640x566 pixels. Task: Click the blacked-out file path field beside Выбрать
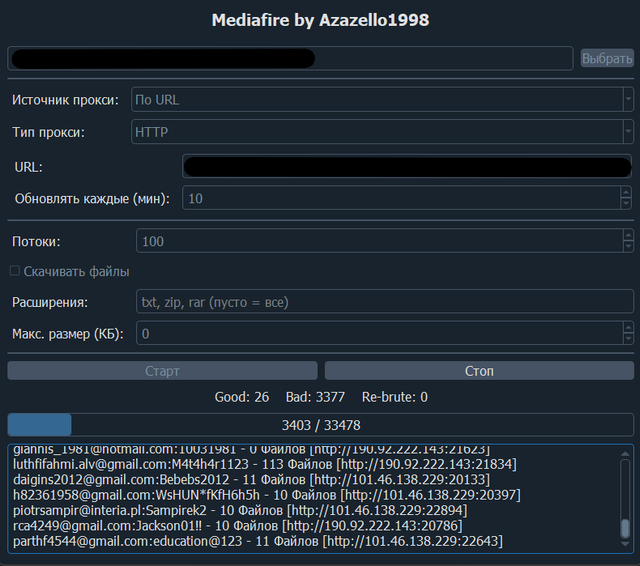290,58
